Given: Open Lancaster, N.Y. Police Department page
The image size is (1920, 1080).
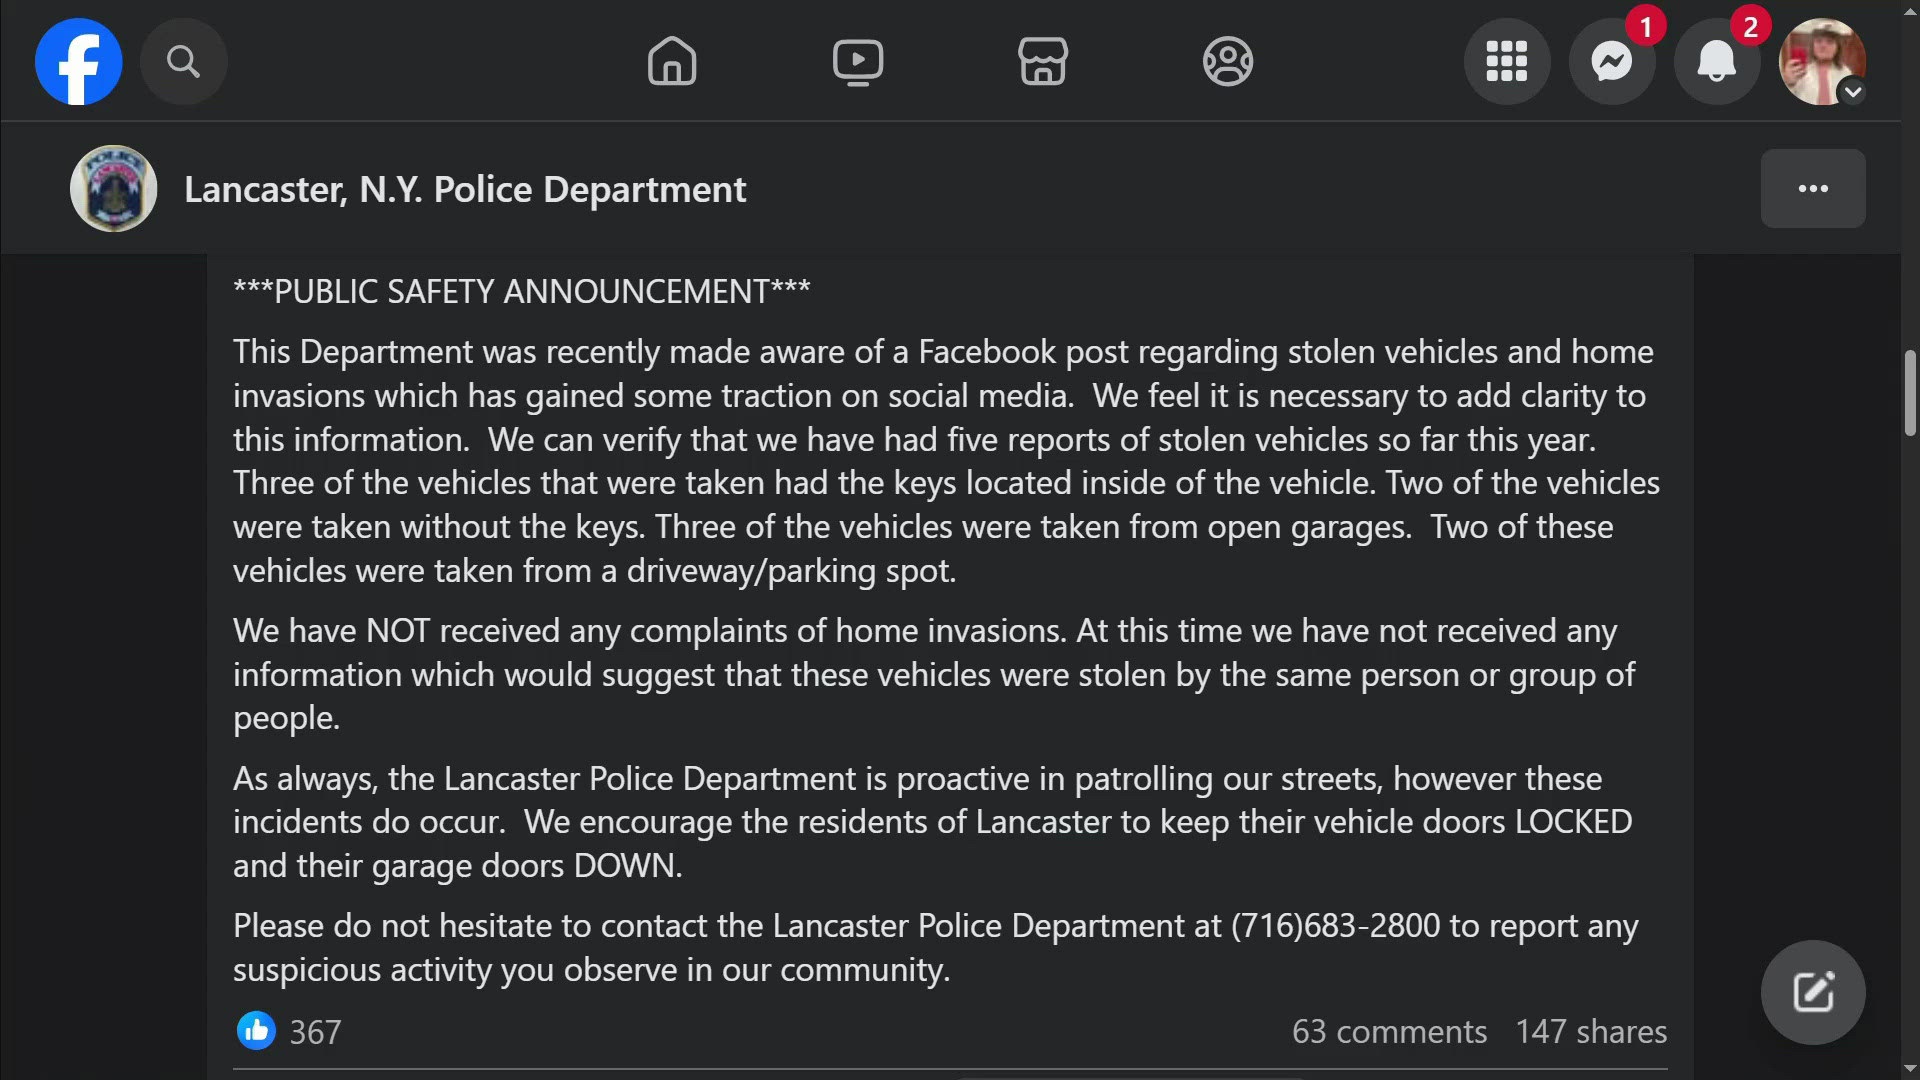Looking at the screenshot, I should point(464,189).
